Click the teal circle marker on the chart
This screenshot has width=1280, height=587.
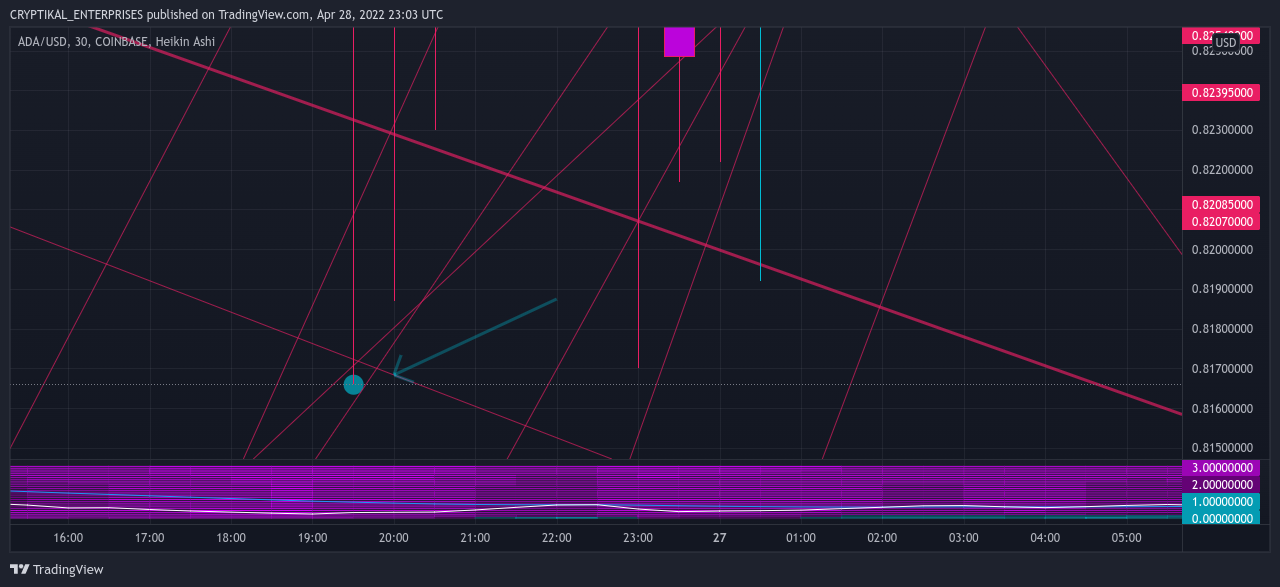click(x=353, y=384)
